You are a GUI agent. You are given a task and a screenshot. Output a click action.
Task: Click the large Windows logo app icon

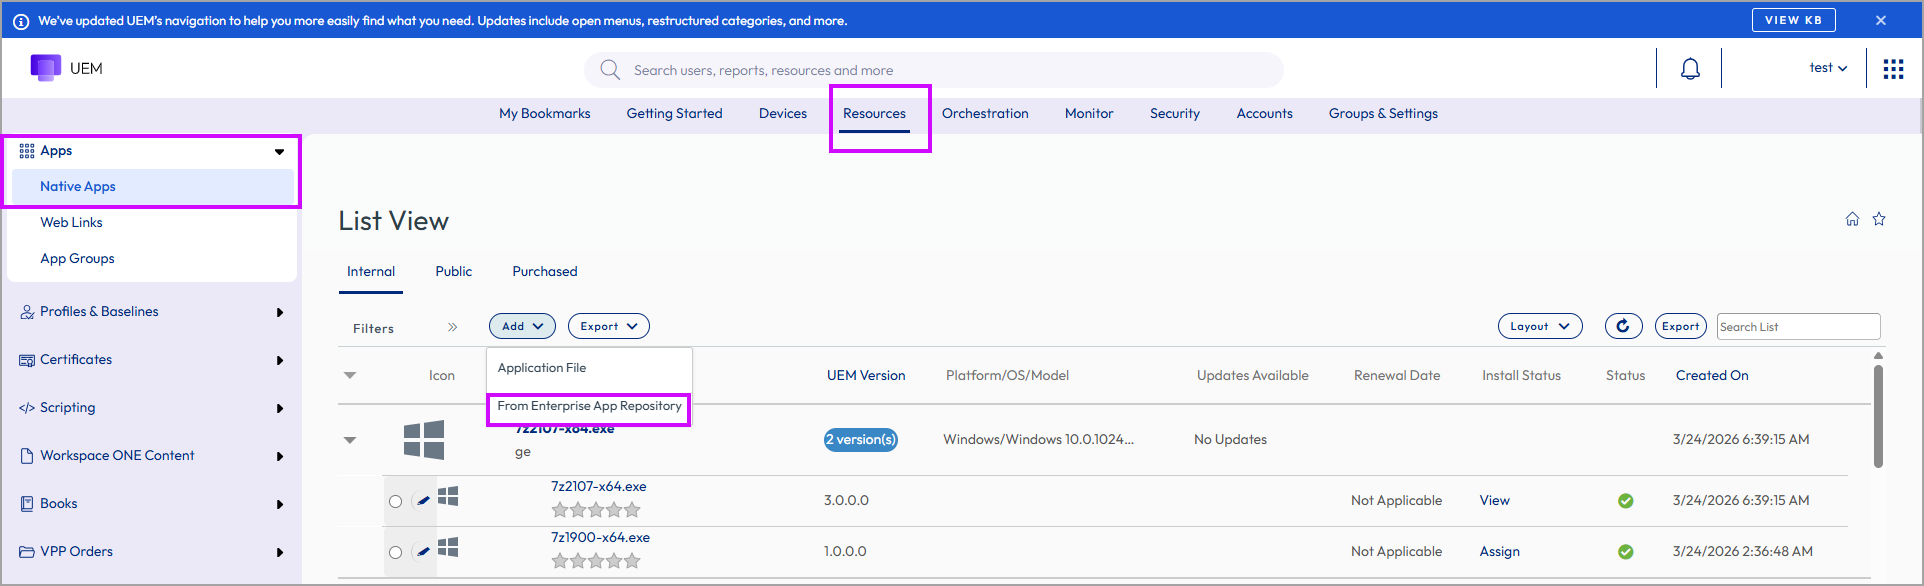pos(424,439)
